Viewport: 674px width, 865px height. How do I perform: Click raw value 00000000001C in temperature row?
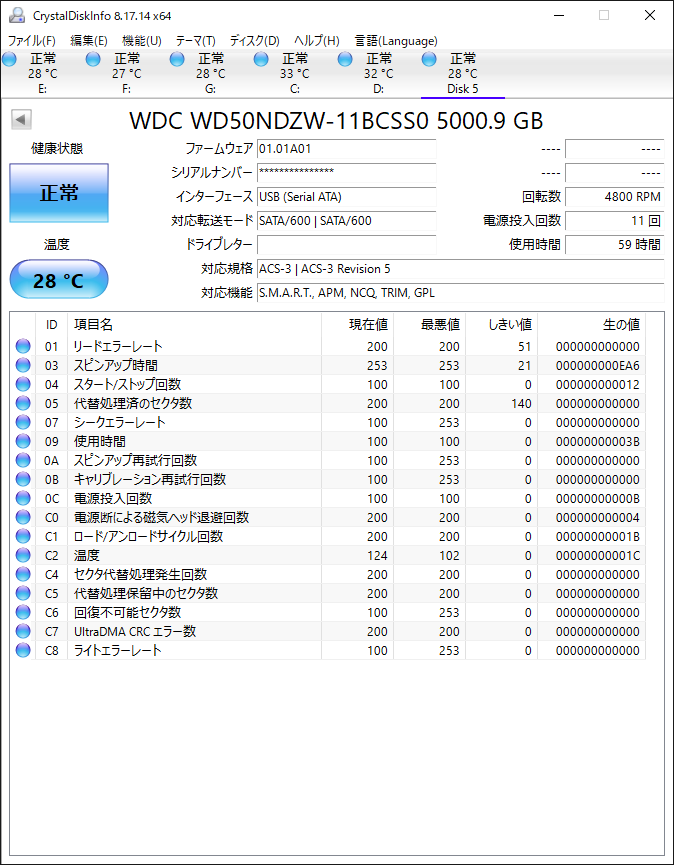pos(597,556)
